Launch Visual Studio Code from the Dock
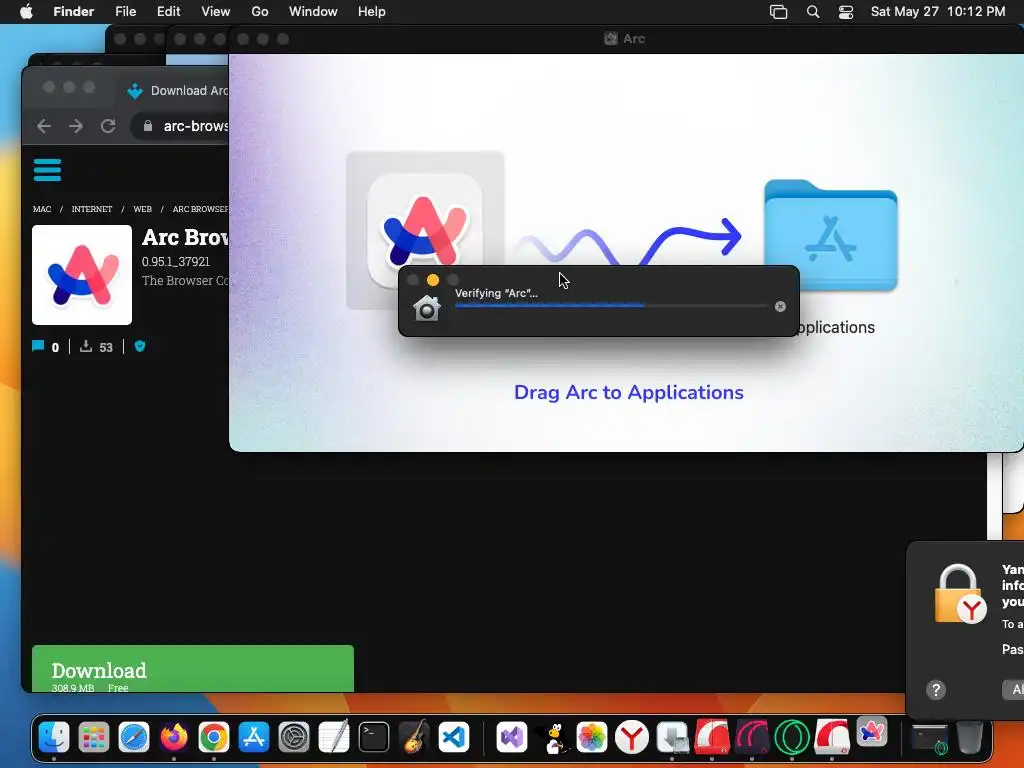This screenshot has height=768, width=1024. click(454, 737)
